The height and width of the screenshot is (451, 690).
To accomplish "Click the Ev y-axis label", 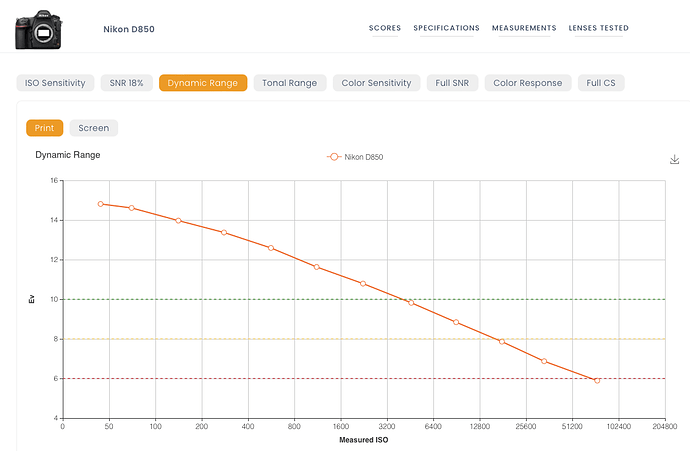I will 32,299.
